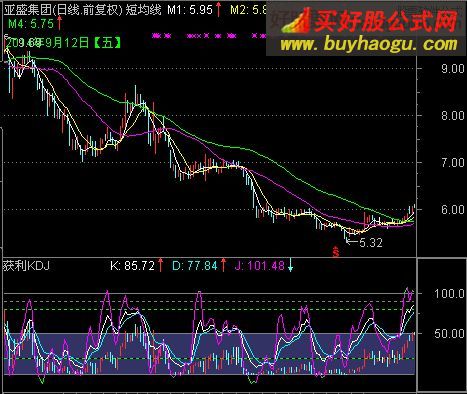467x394 pixels.
Task: Click the M4: 5.75 moving average value
Action: (x=31, y=24)
